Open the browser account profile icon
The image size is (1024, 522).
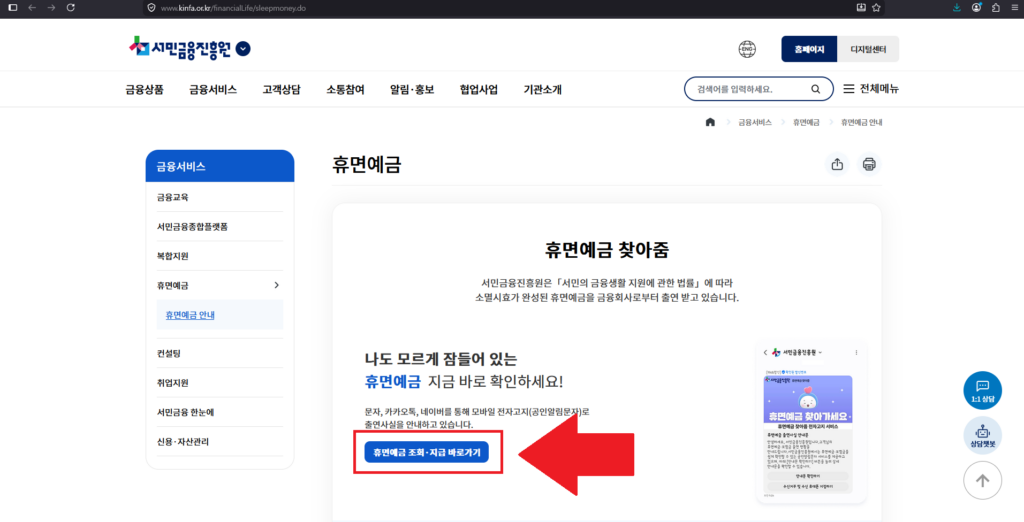tap(976, 7)
